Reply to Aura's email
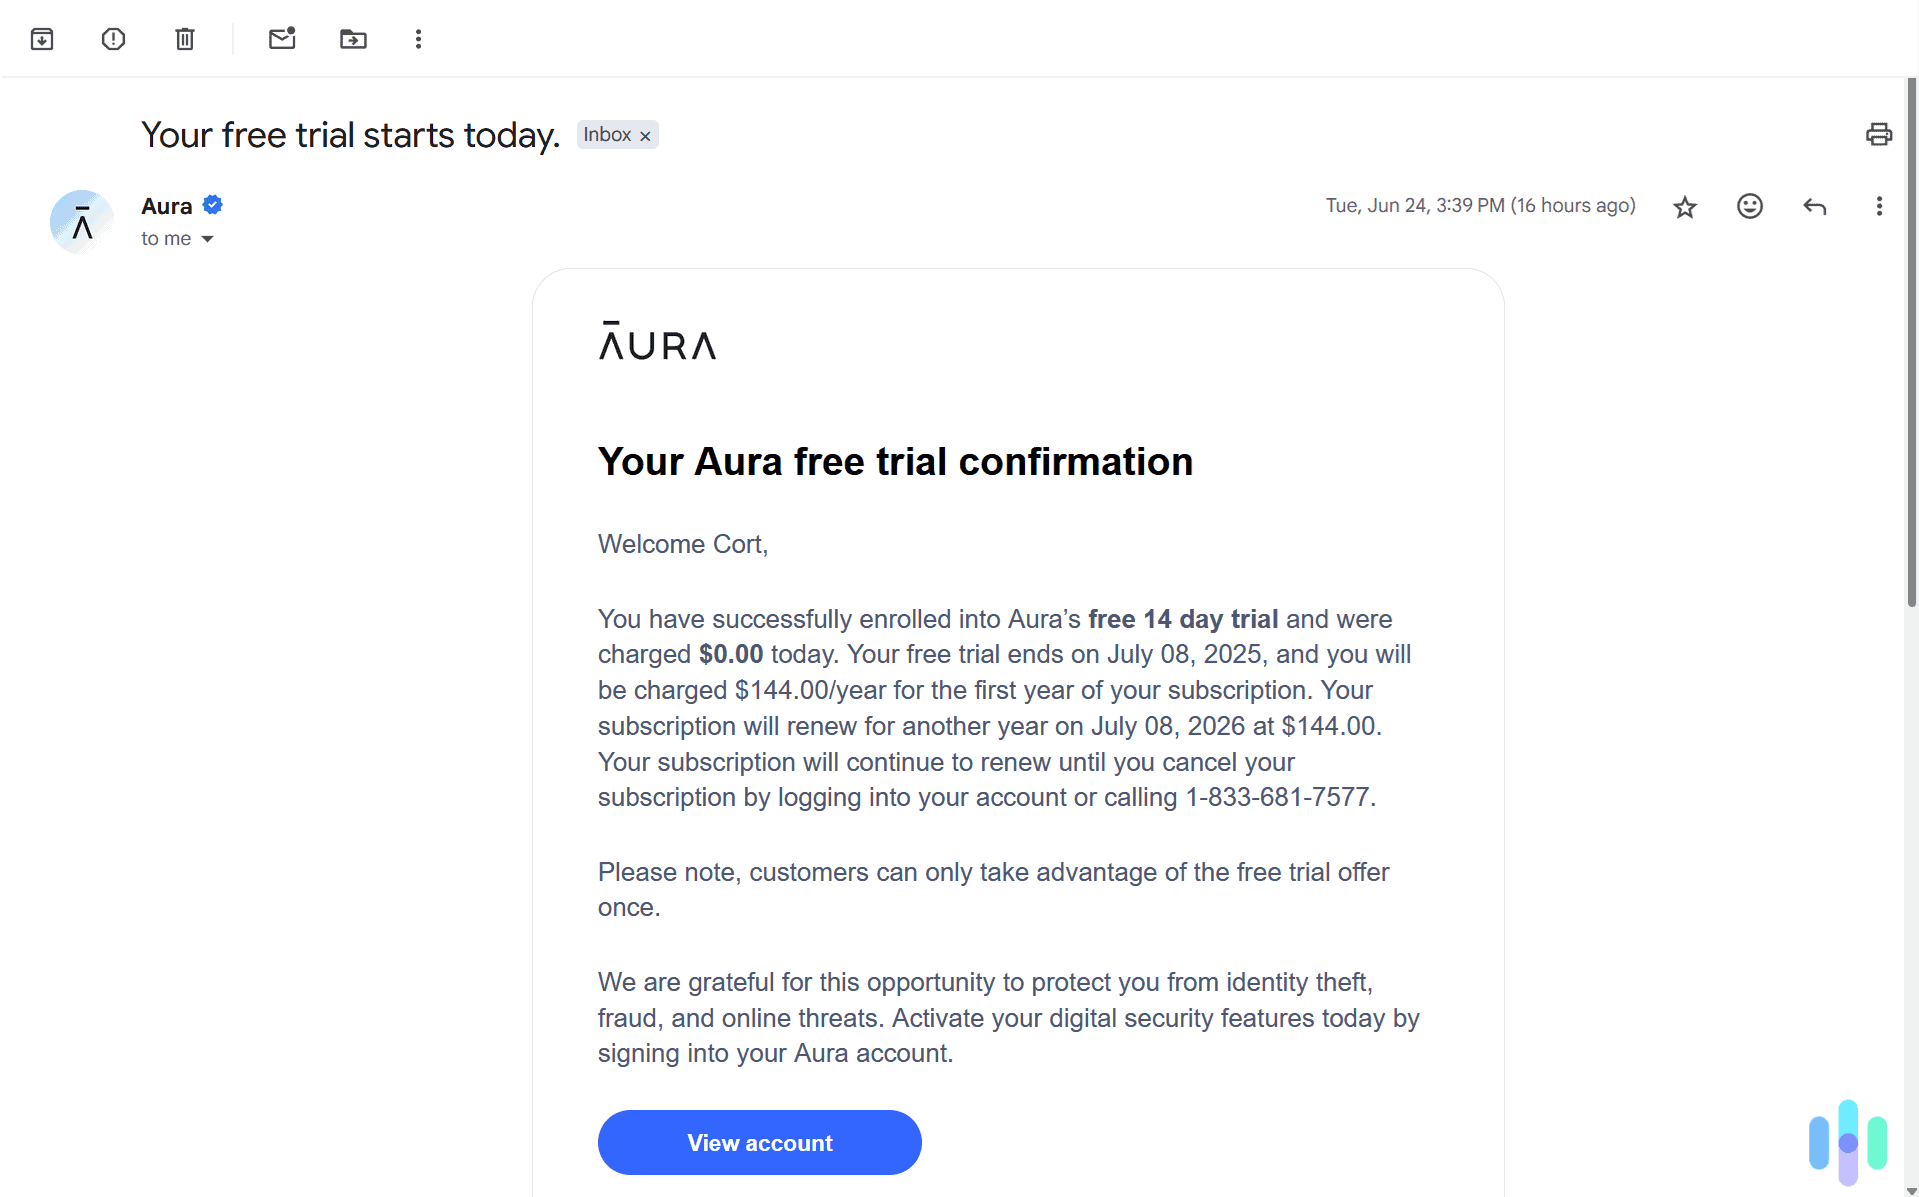Screen dimensions: 1919x1197 pos(1814,206)
